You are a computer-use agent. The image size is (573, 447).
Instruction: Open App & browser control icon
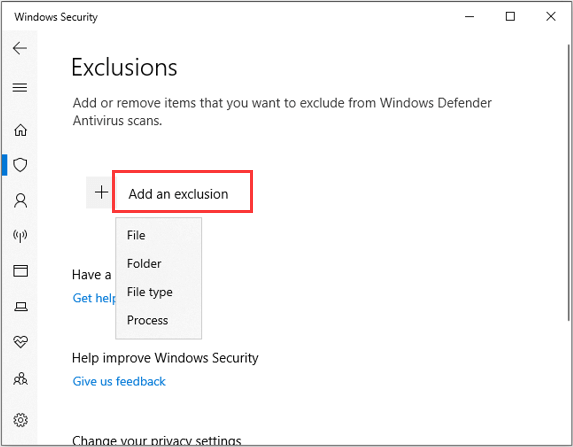(20, 271)
